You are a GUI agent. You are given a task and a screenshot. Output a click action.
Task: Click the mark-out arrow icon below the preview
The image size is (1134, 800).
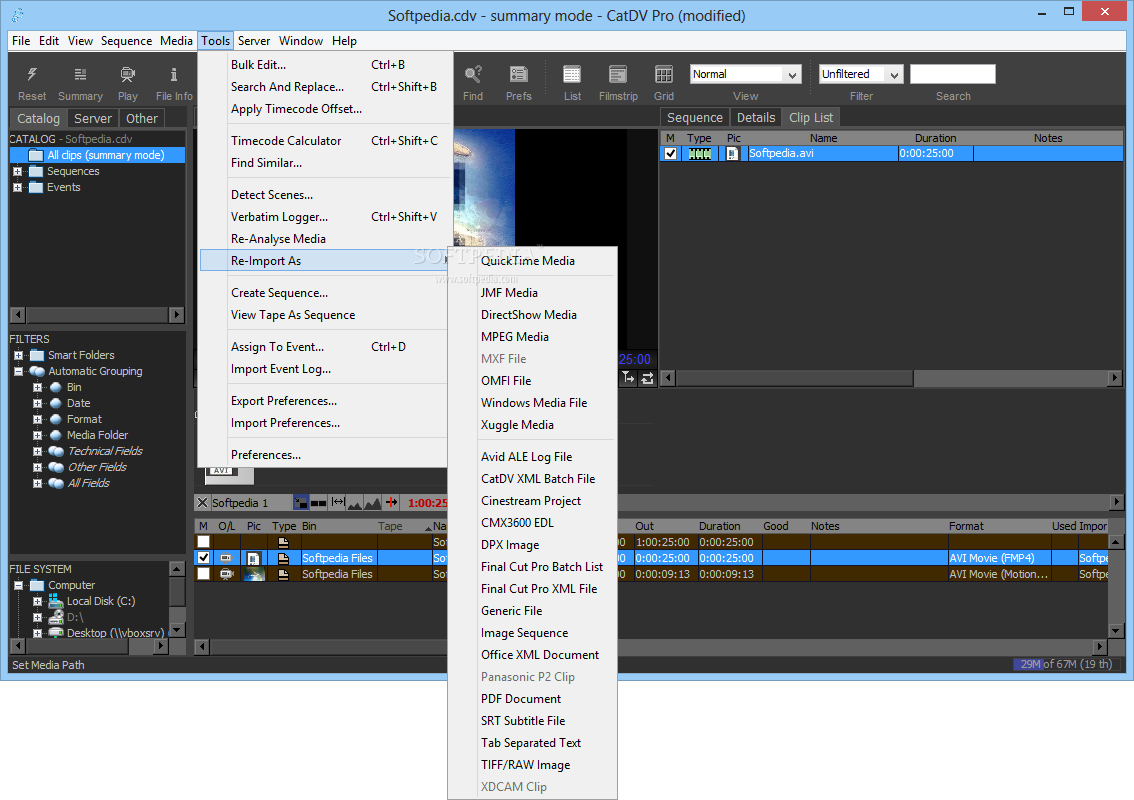pos(628,378)
